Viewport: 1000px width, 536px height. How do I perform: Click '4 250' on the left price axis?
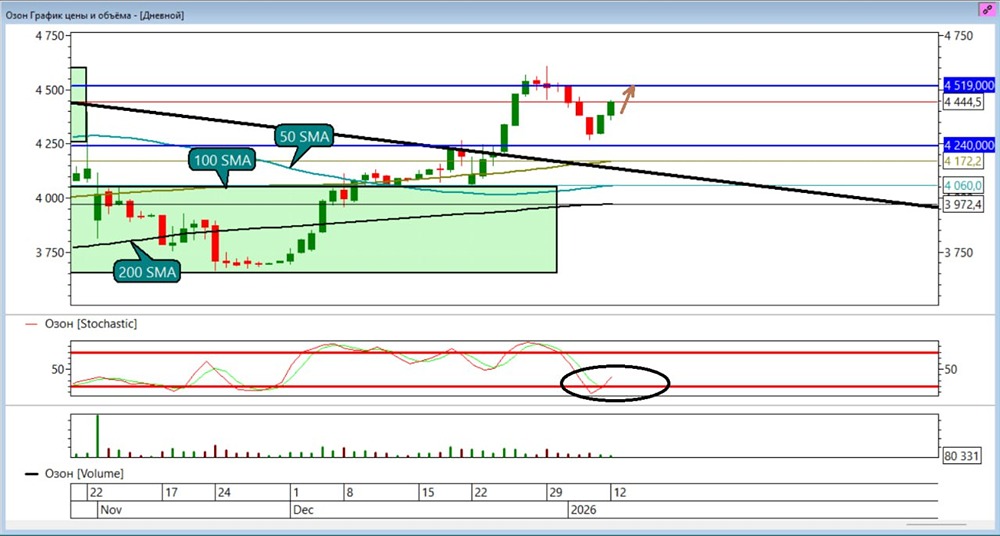click(50, 144)
